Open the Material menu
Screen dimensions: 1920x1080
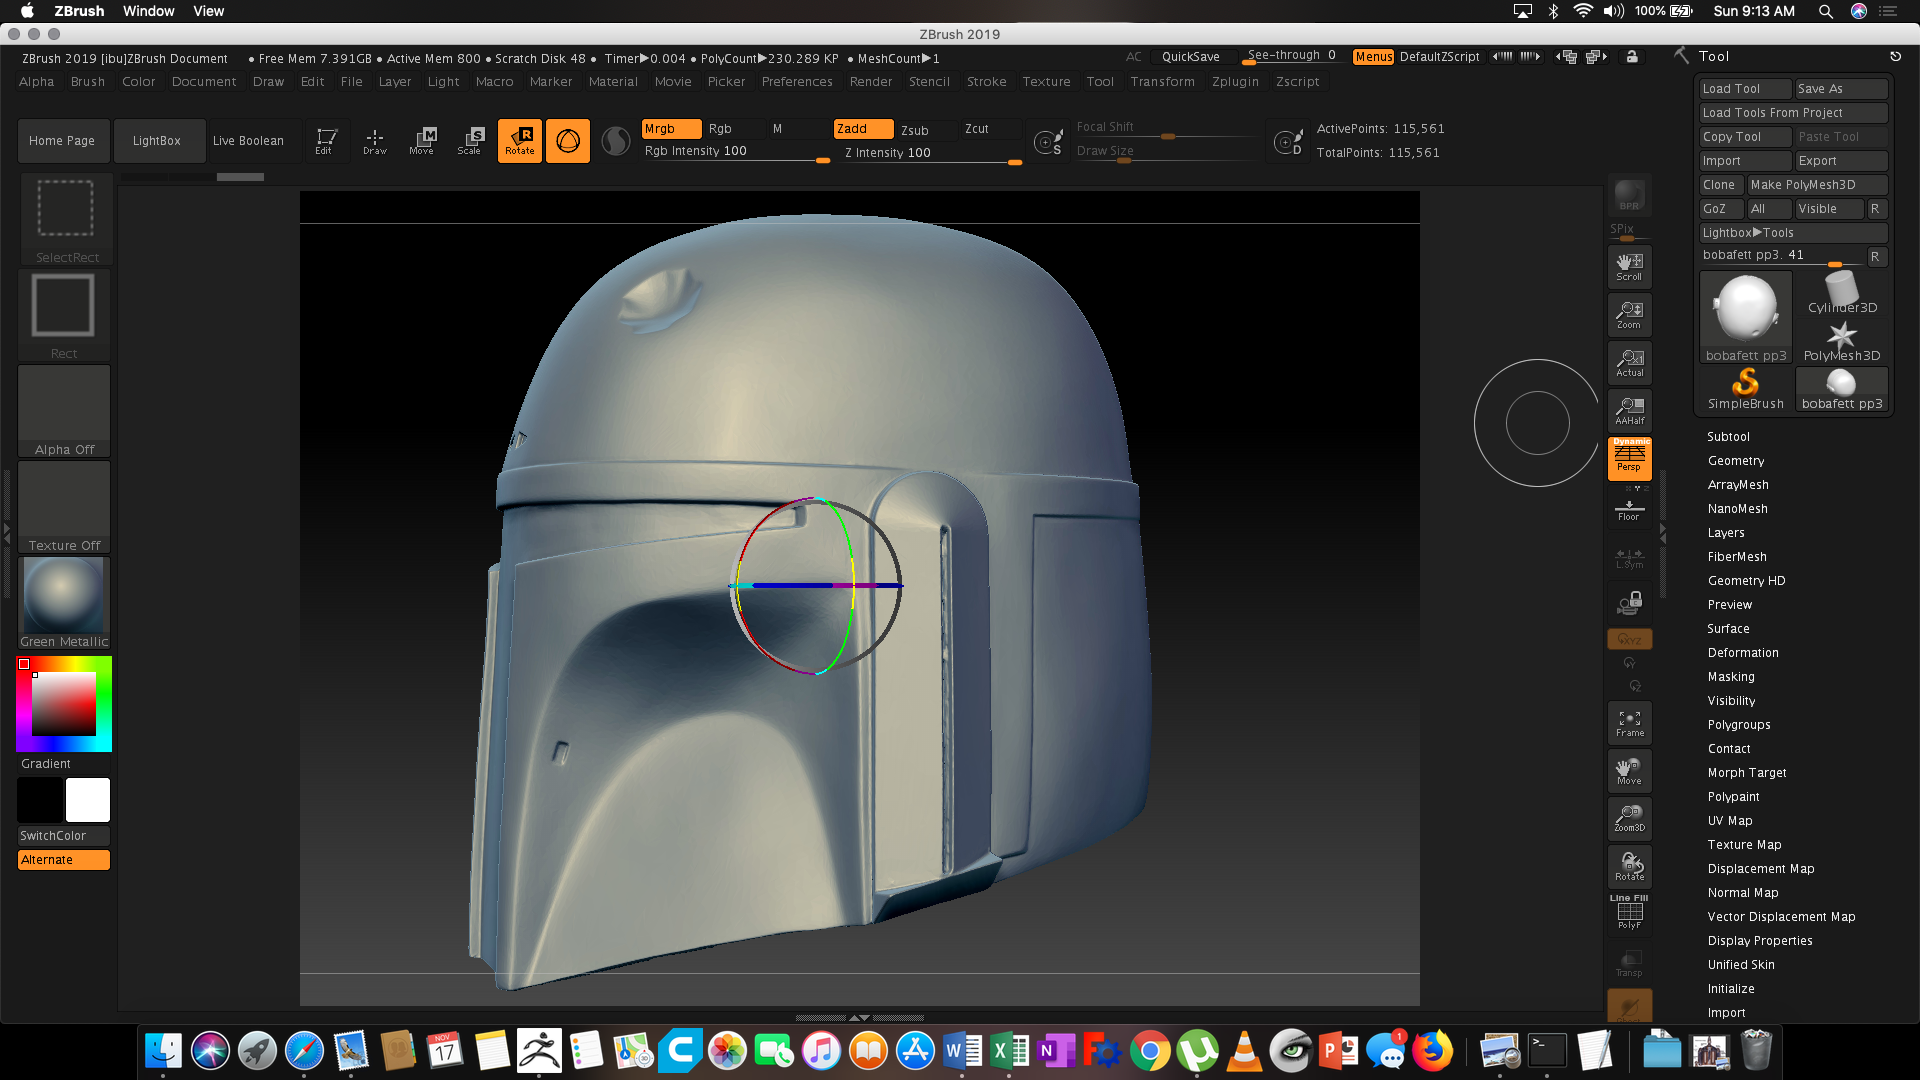[613, 82]
